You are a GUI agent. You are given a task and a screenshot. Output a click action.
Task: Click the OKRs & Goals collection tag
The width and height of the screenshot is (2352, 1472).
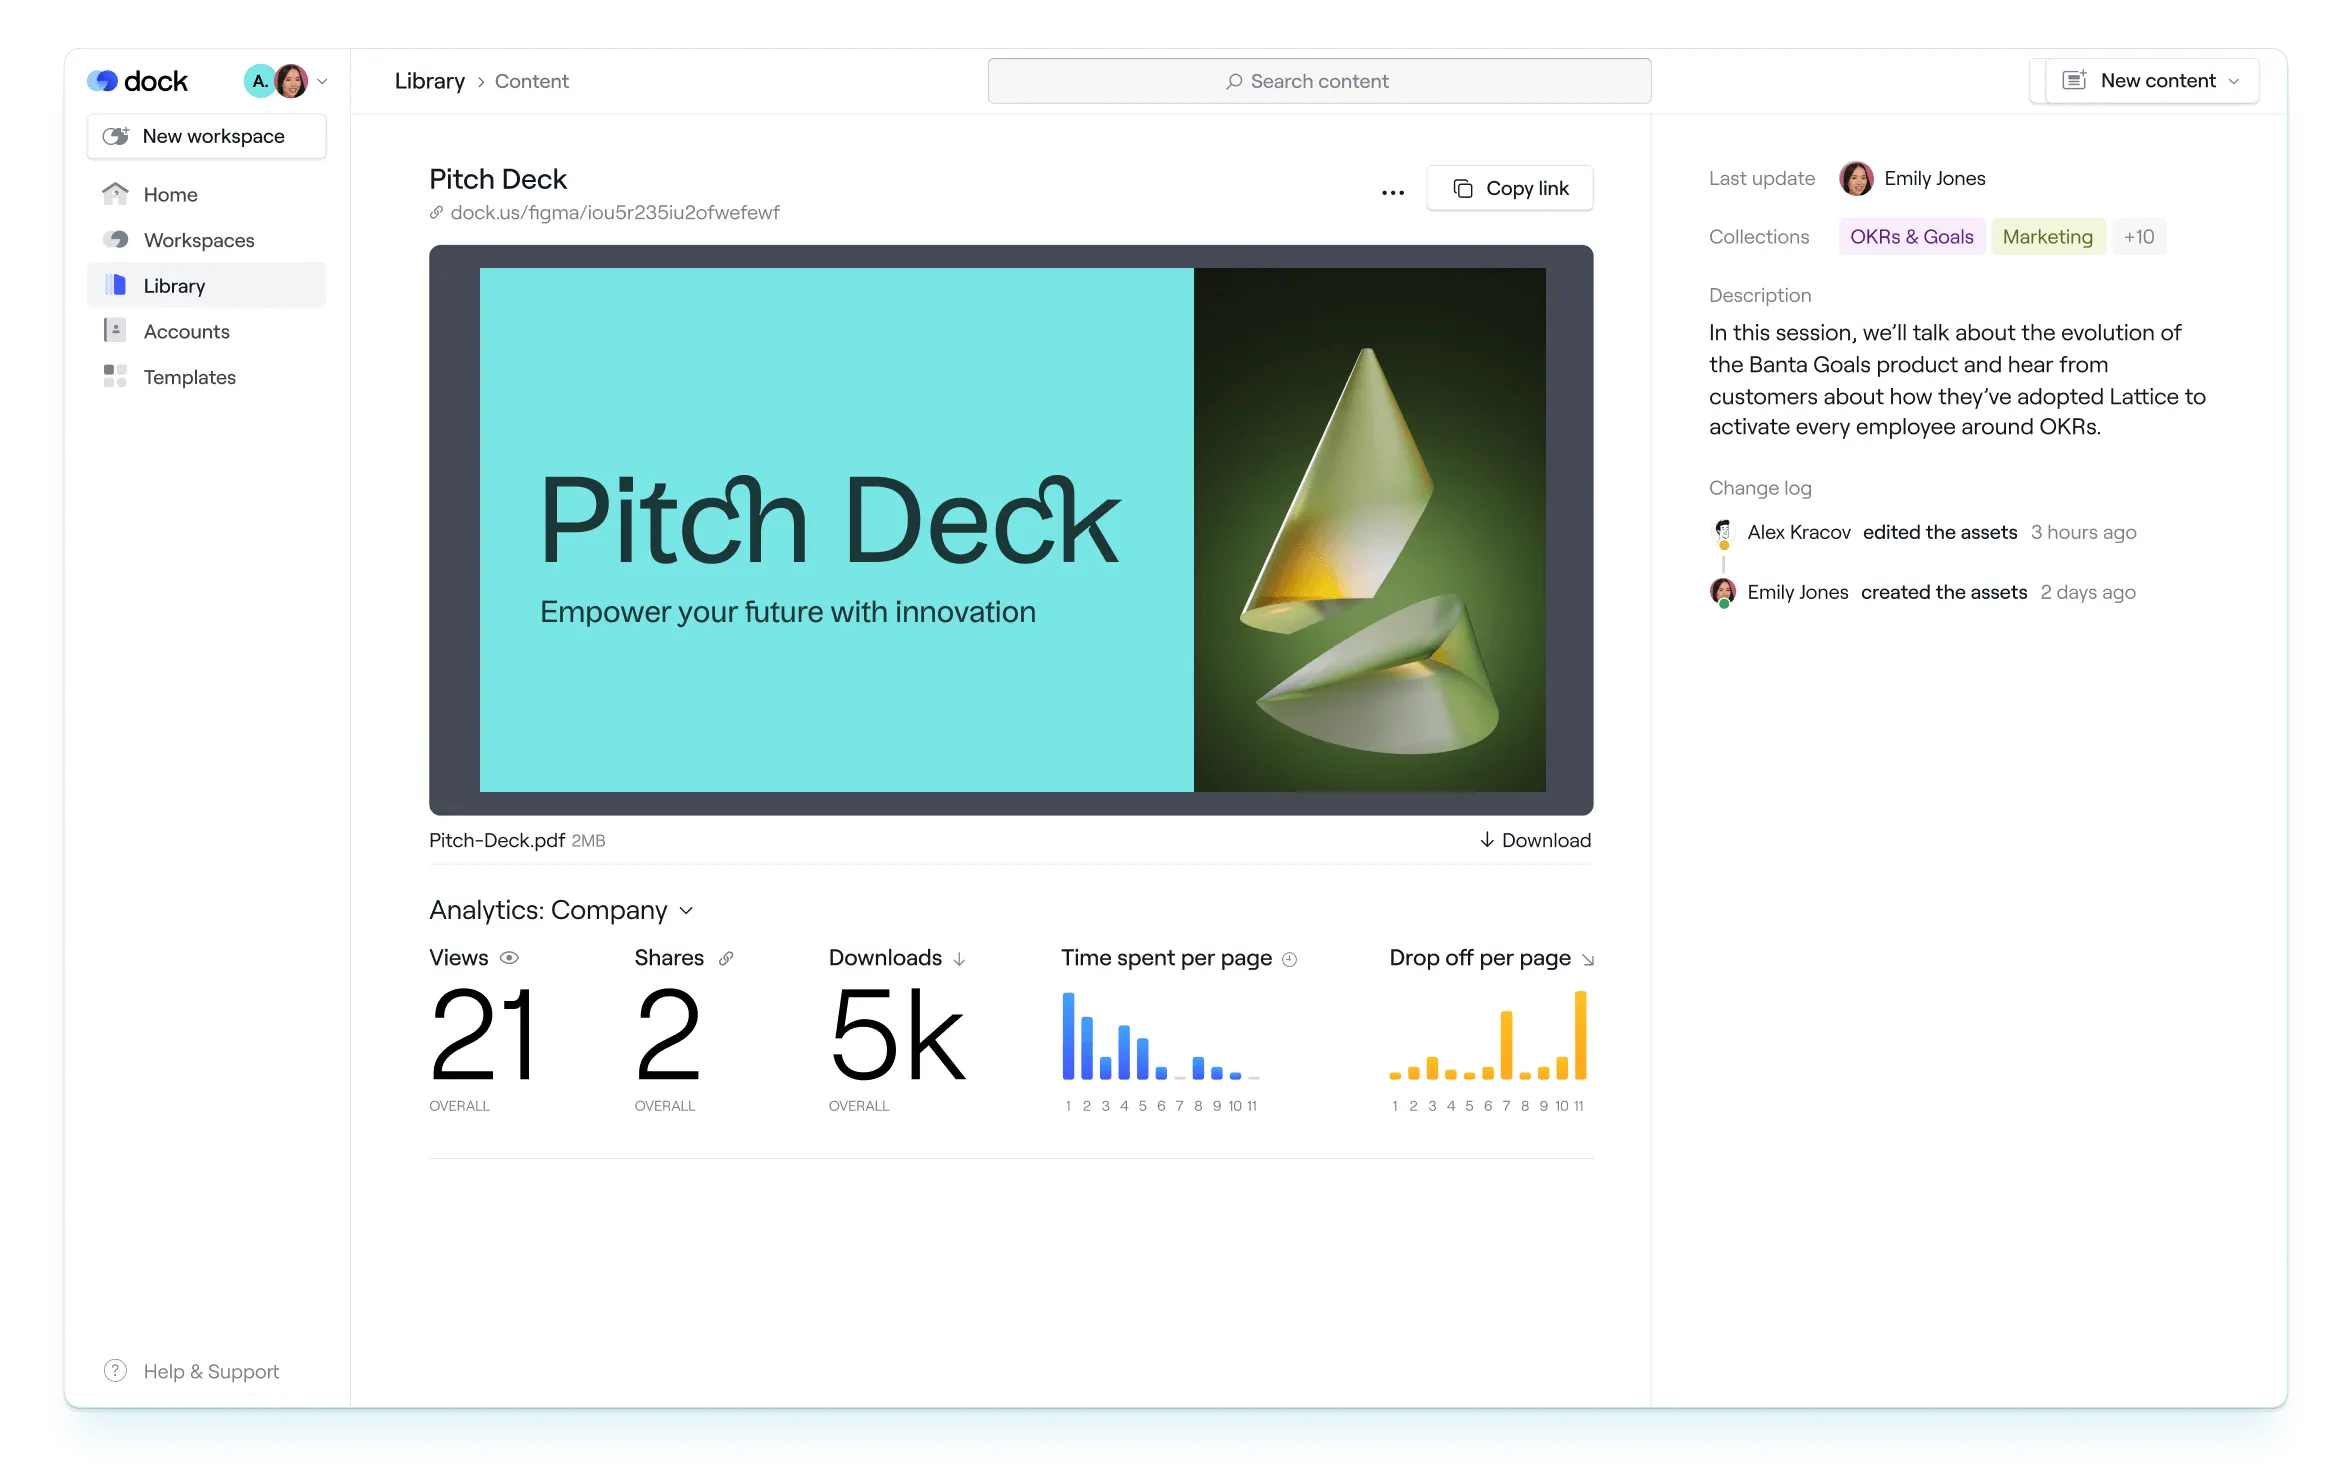tap(1911, 237)
